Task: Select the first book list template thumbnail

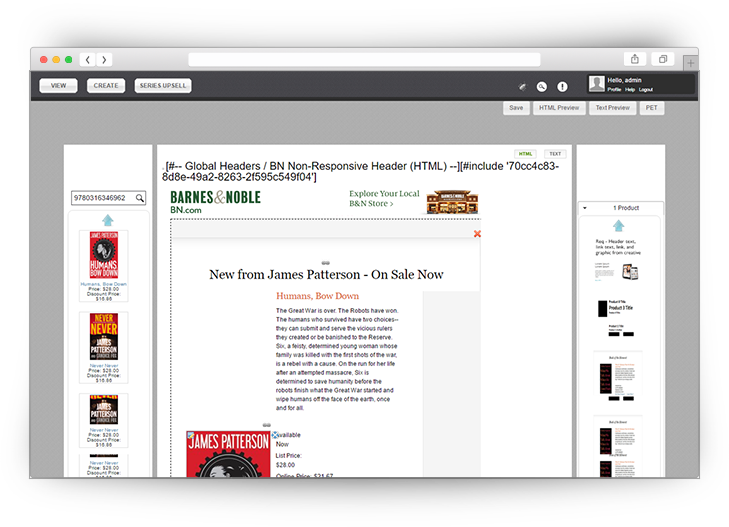Action: click(x=618, y=378)
